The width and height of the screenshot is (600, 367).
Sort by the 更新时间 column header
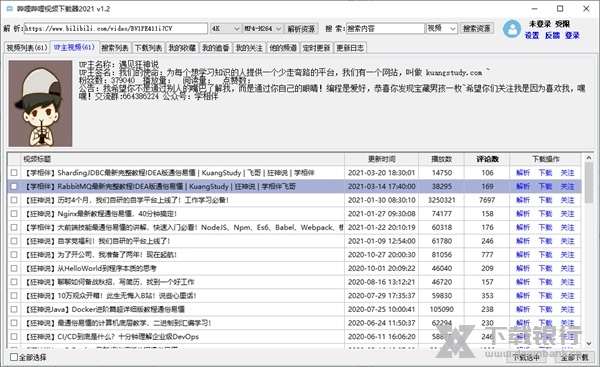pyautogui.click(x=382, y=159)
